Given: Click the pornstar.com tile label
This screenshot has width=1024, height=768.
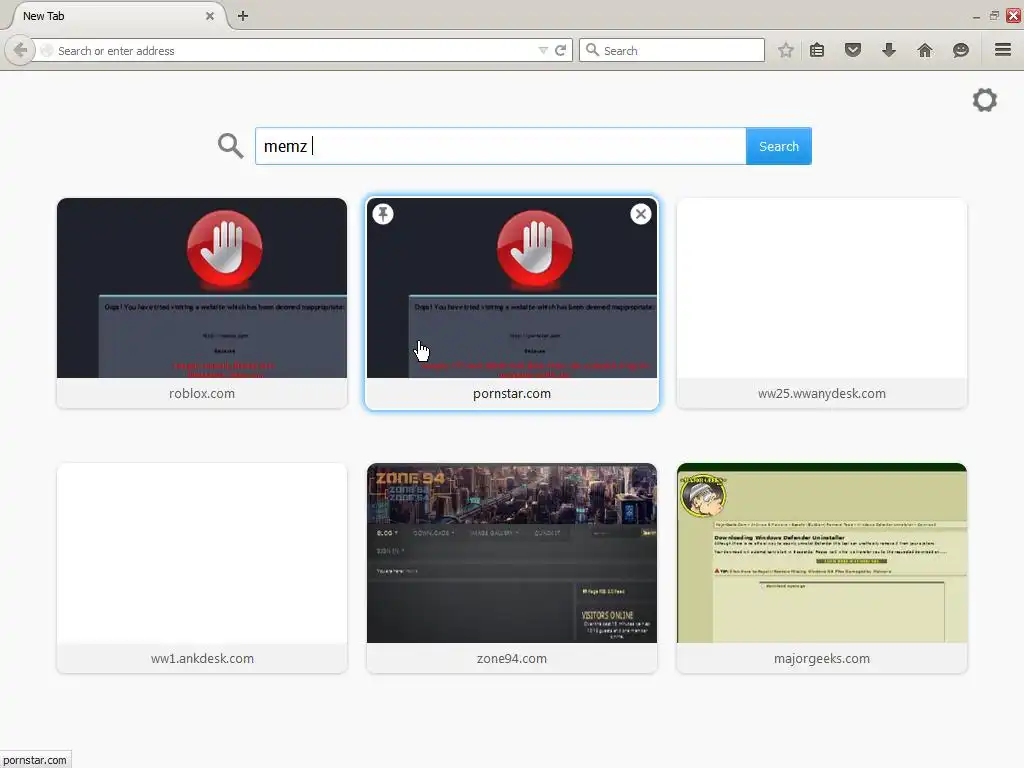Looking at the screenshot, I should [x=512, y=393].
